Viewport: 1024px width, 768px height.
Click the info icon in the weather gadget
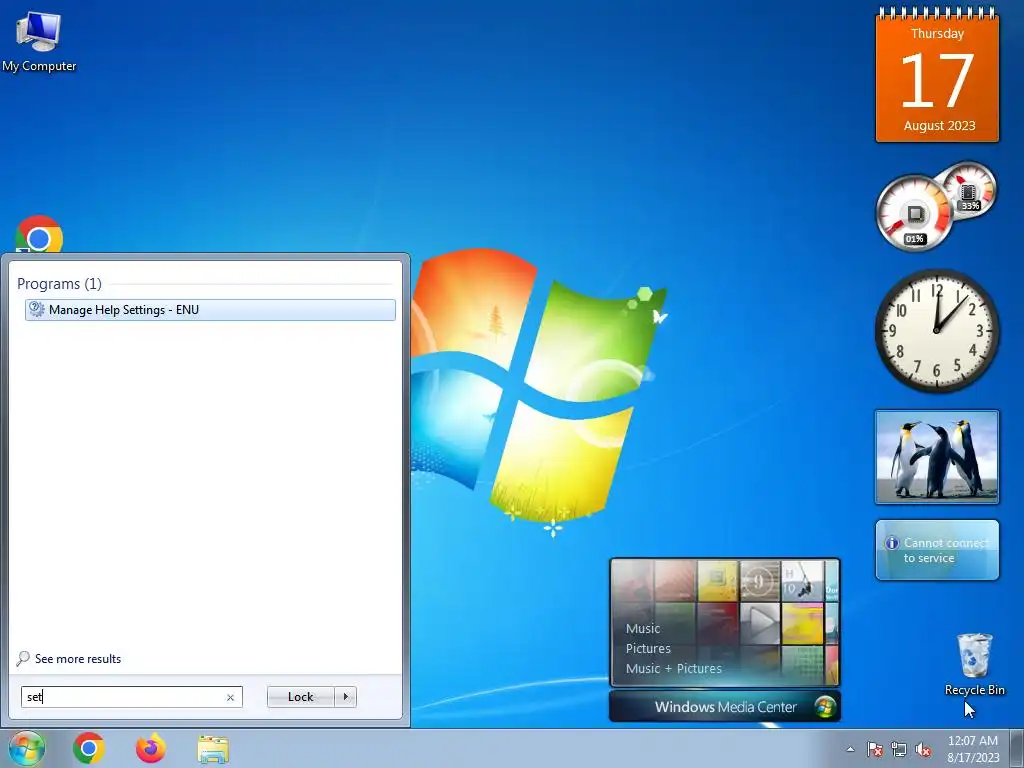[891, 543]
